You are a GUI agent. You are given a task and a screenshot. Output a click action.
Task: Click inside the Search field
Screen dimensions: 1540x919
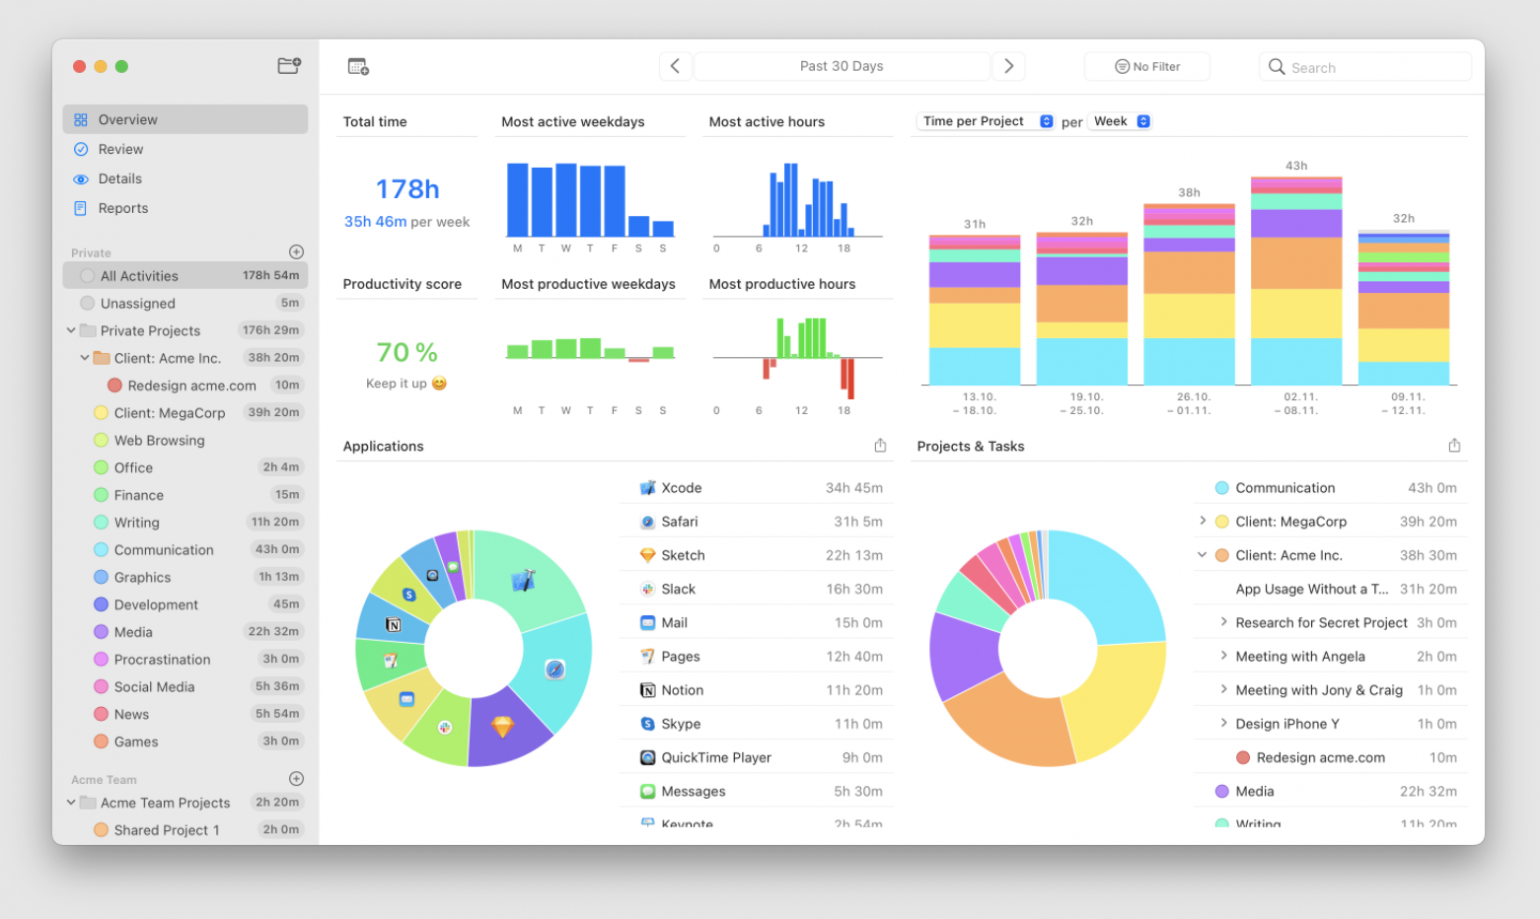(x=1365, y=66)
